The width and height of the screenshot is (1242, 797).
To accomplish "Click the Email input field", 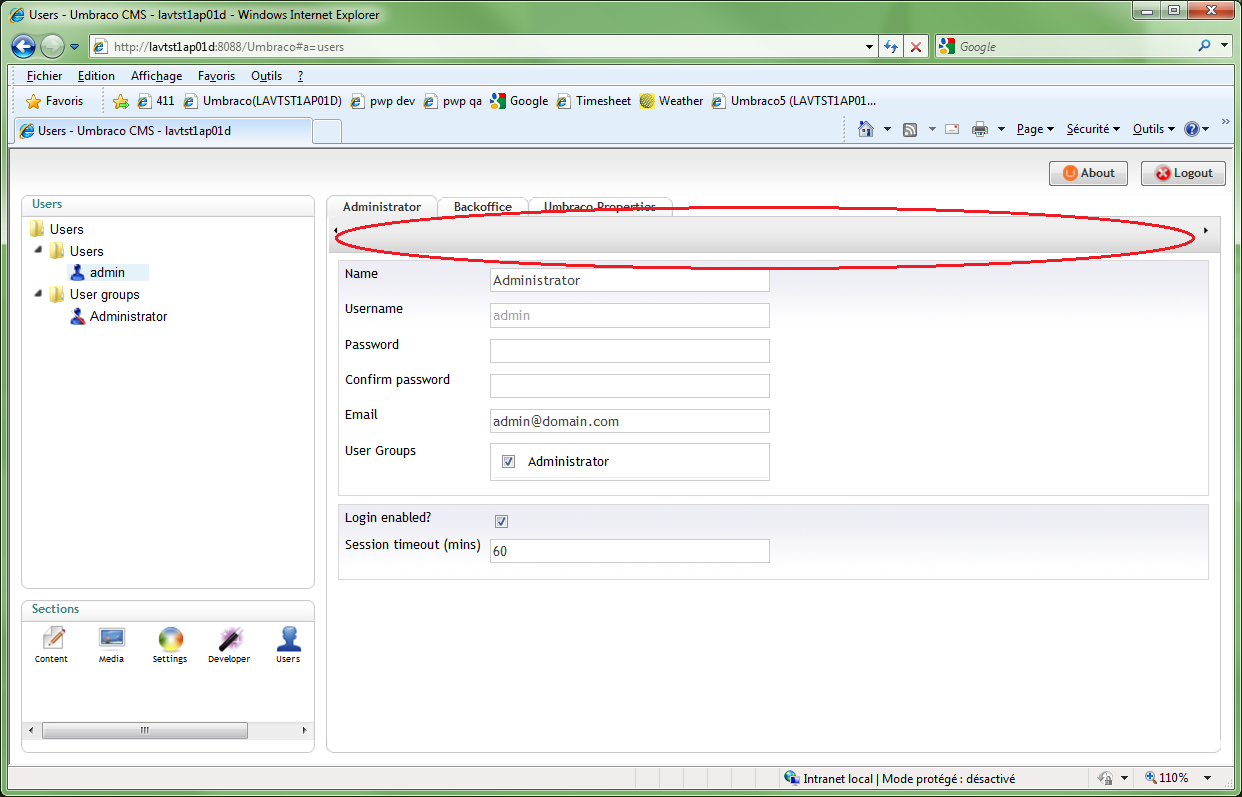I will (630, 421).
